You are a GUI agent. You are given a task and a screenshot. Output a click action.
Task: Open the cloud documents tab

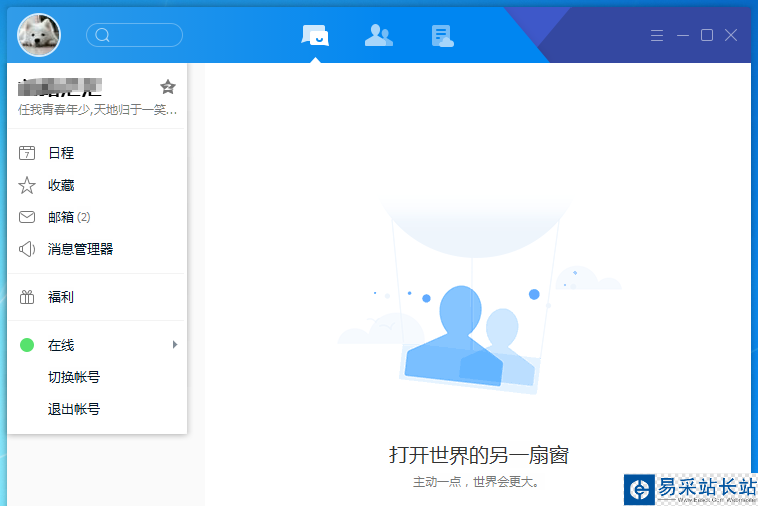[x=442, y=36]
